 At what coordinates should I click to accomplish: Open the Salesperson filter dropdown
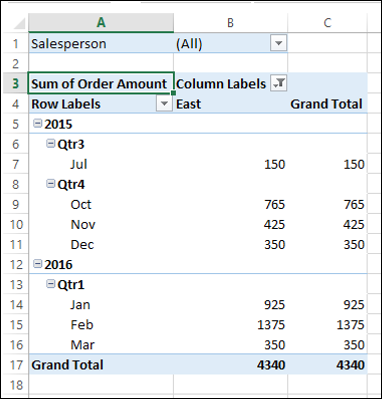click(x=278, y=43)
